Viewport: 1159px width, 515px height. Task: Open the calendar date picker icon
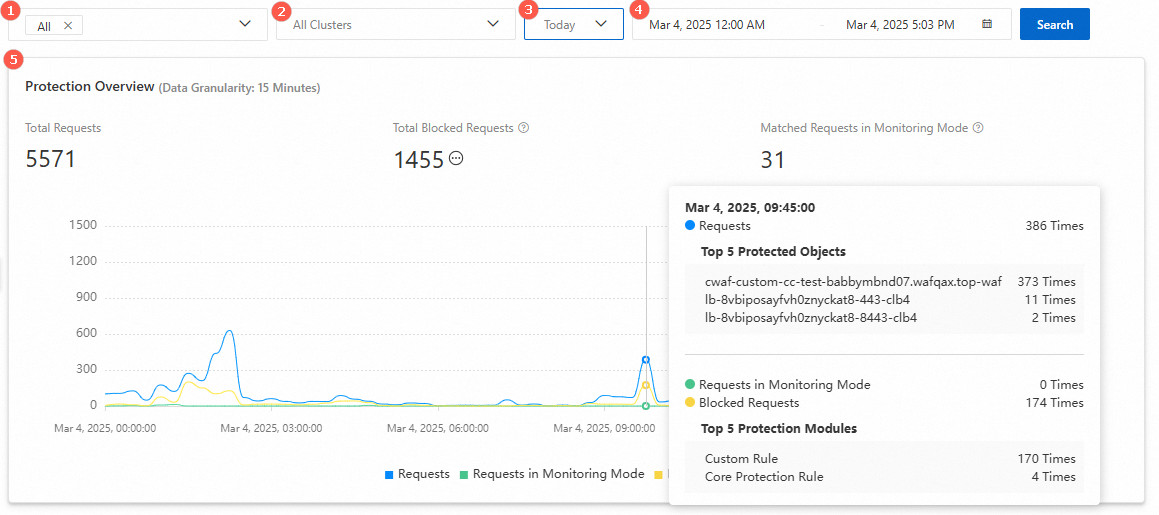987,24
